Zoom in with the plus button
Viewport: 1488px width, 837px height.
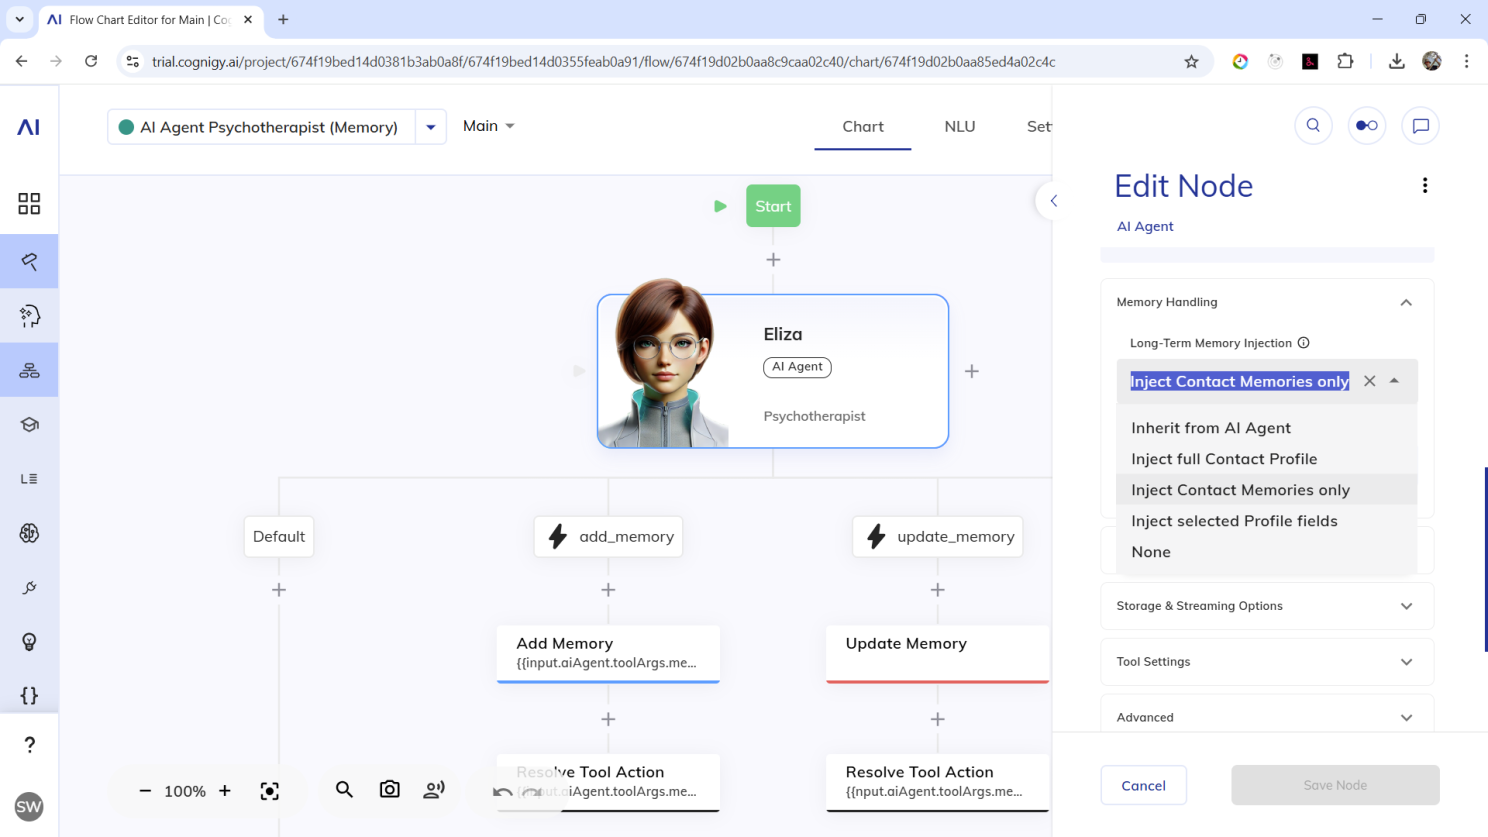225,791
